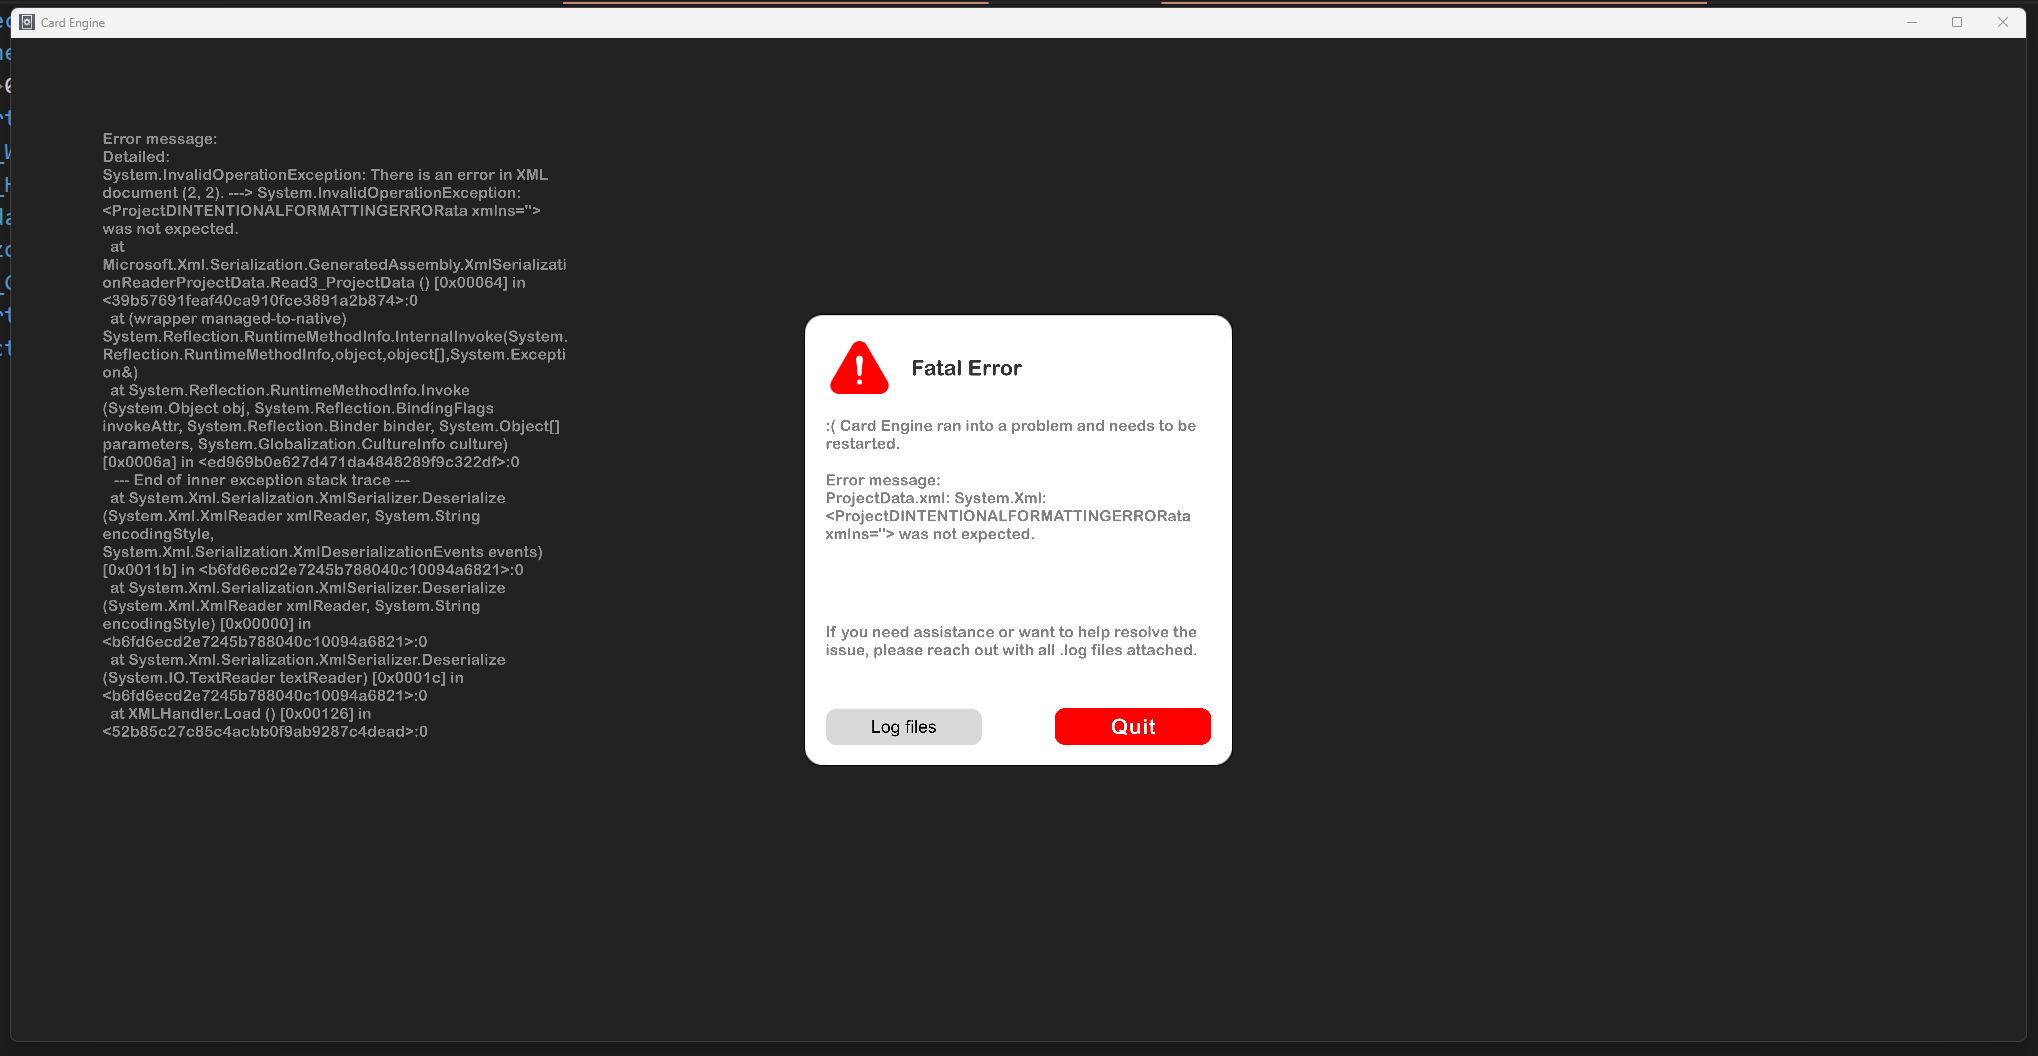
Task: Click 'Error message:' label inside the dialog
Action: tap(883, 480)
